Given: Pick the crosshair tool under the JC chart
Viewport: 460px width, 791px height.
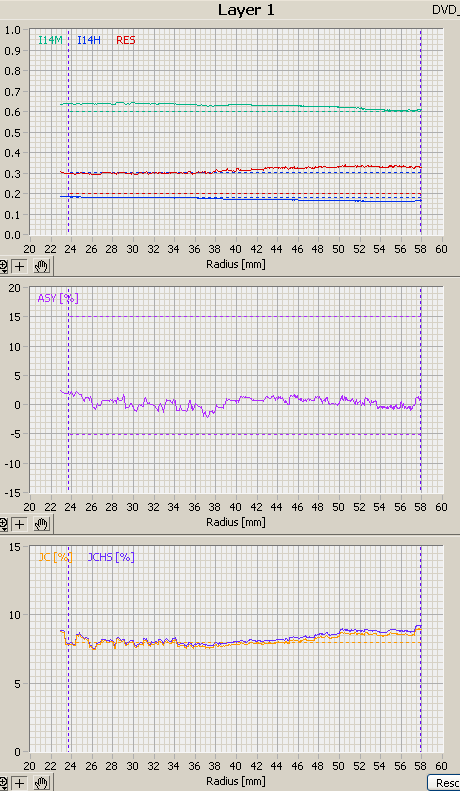Looking at the screenshot, I should click(20, 783).
